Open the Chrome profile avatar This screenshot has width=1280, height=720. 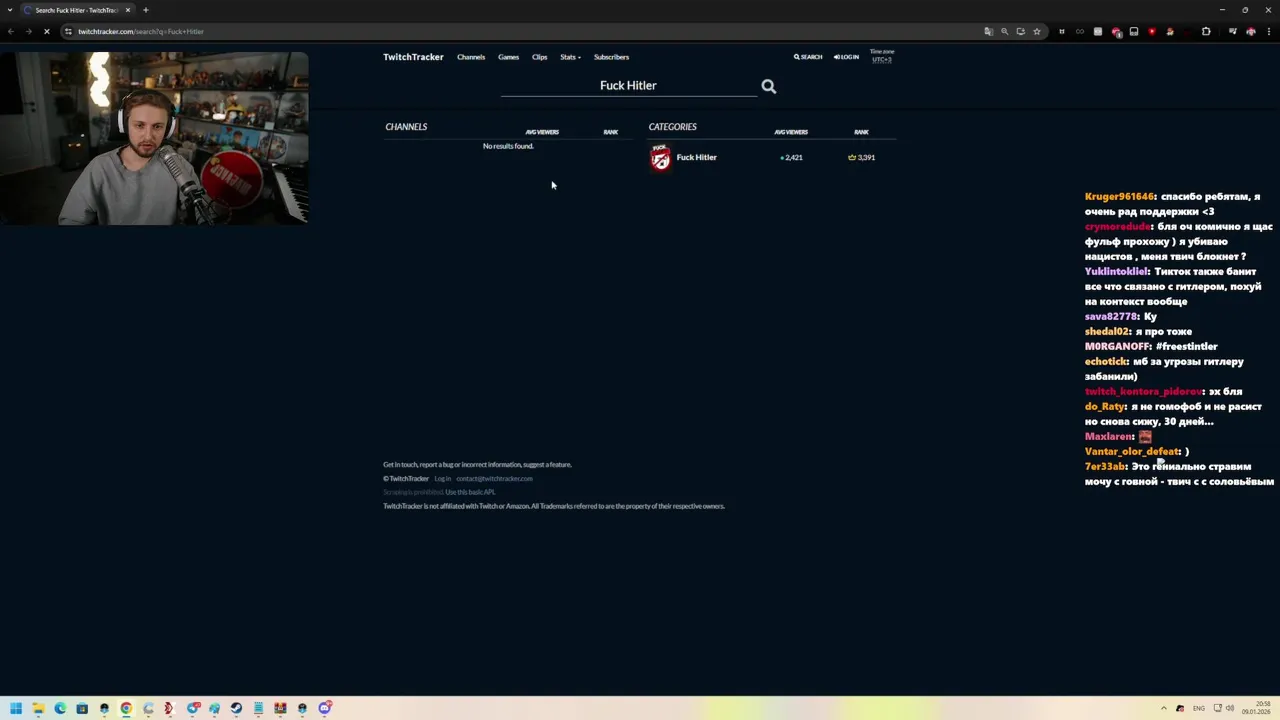(1251, 31)
